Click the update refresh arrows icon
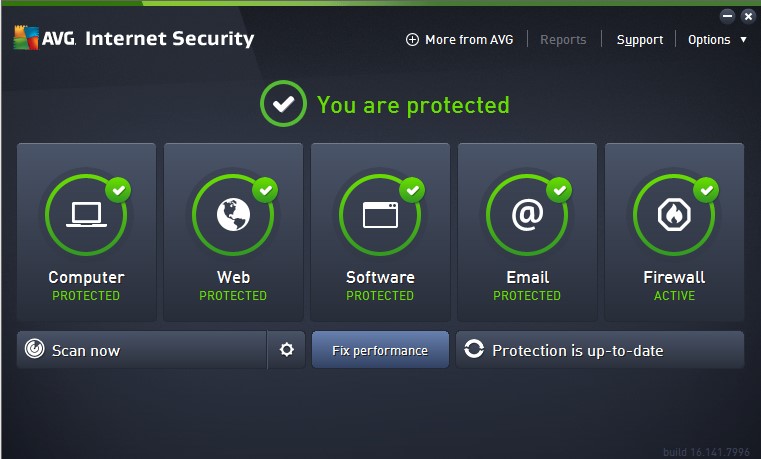This screenshot has width=761, height=459. pos(474,350)
